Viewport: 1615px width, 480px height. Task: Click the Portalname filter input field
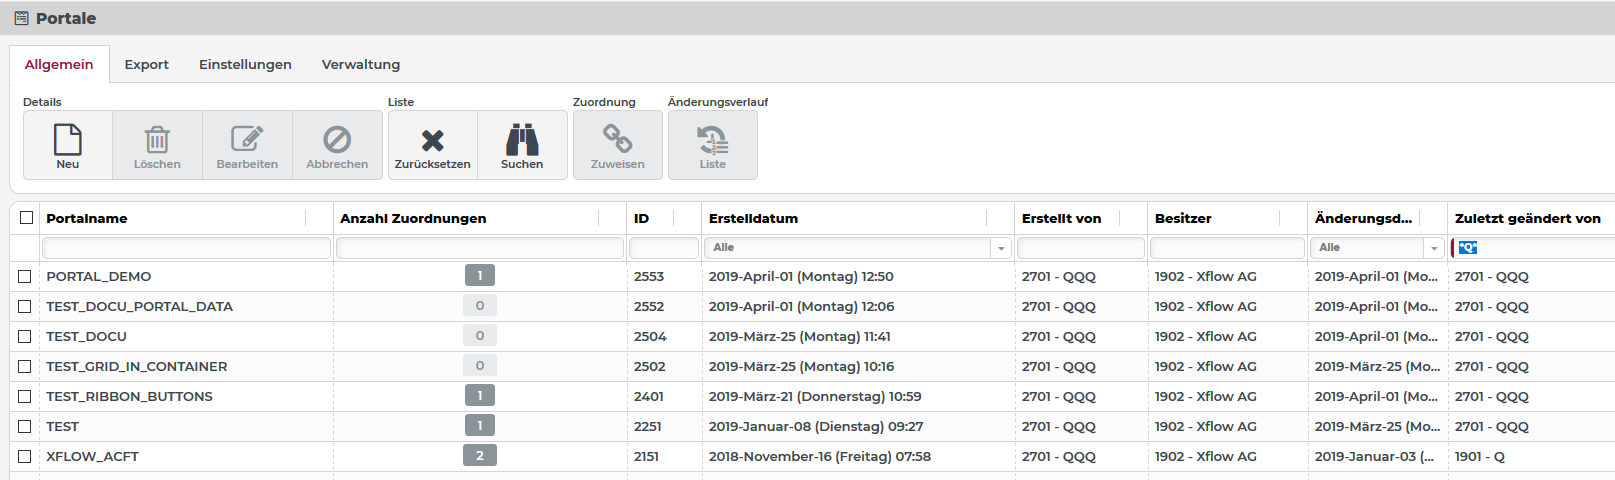(186, 248)
